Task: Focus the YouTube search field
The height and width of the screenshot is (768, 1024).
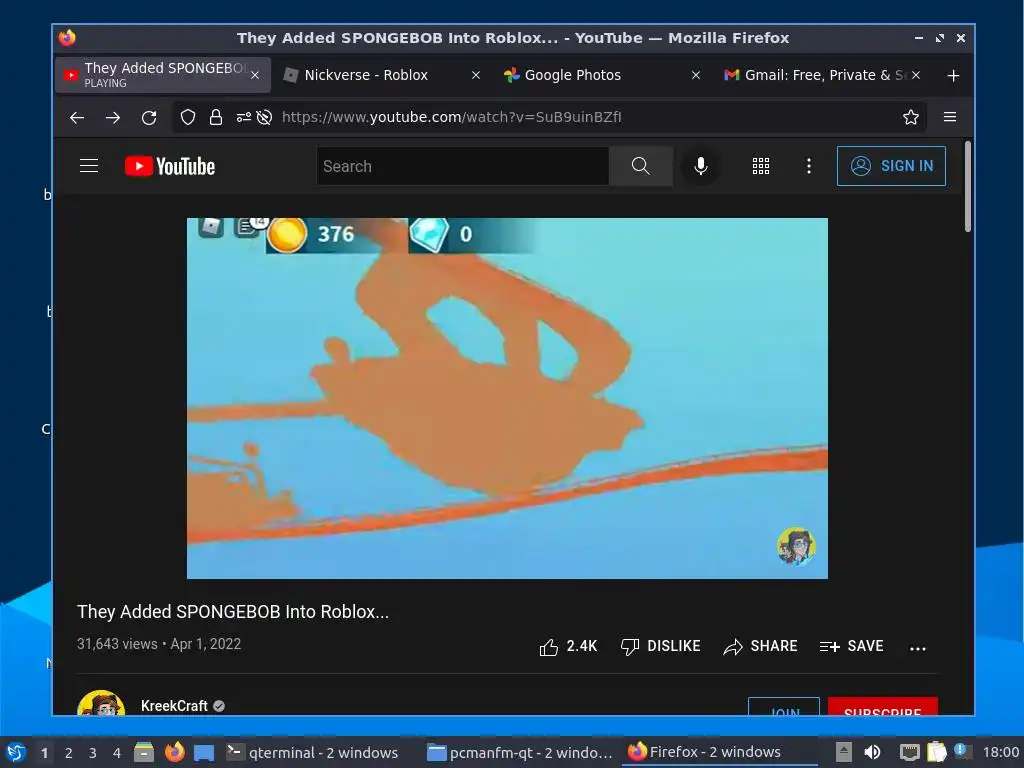Action: (x=463, y=166)
